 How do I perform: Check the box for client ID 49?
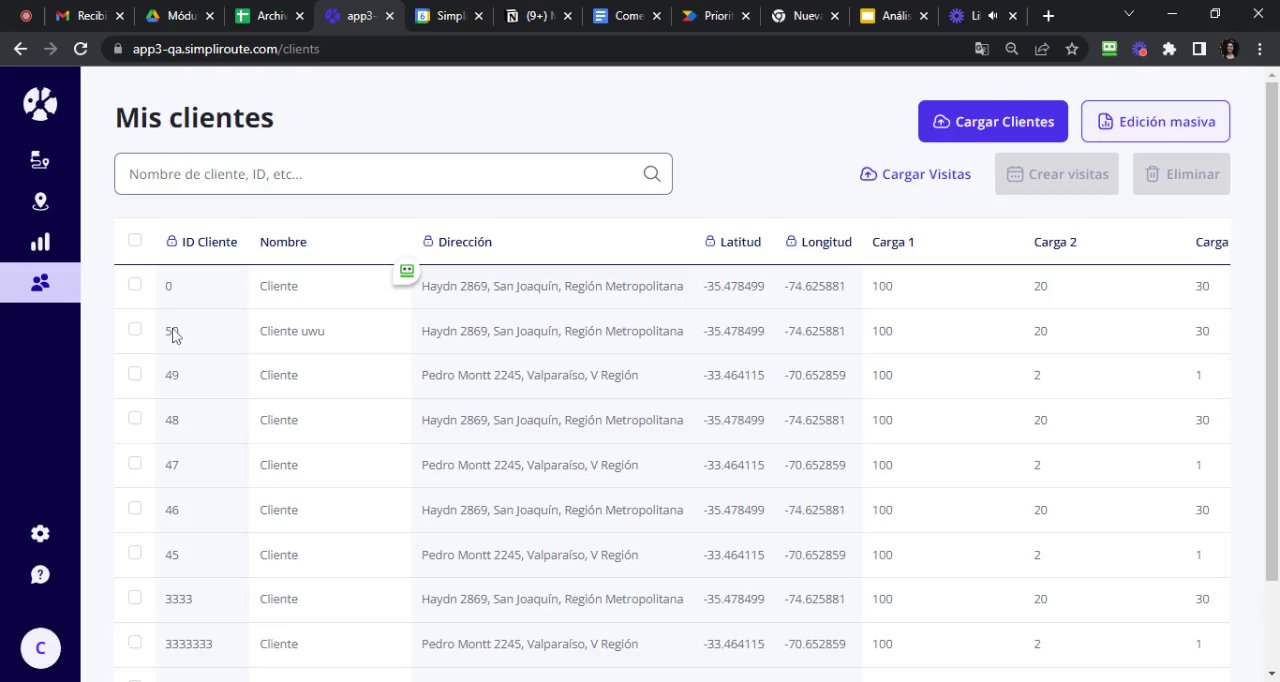pos(135,374)
